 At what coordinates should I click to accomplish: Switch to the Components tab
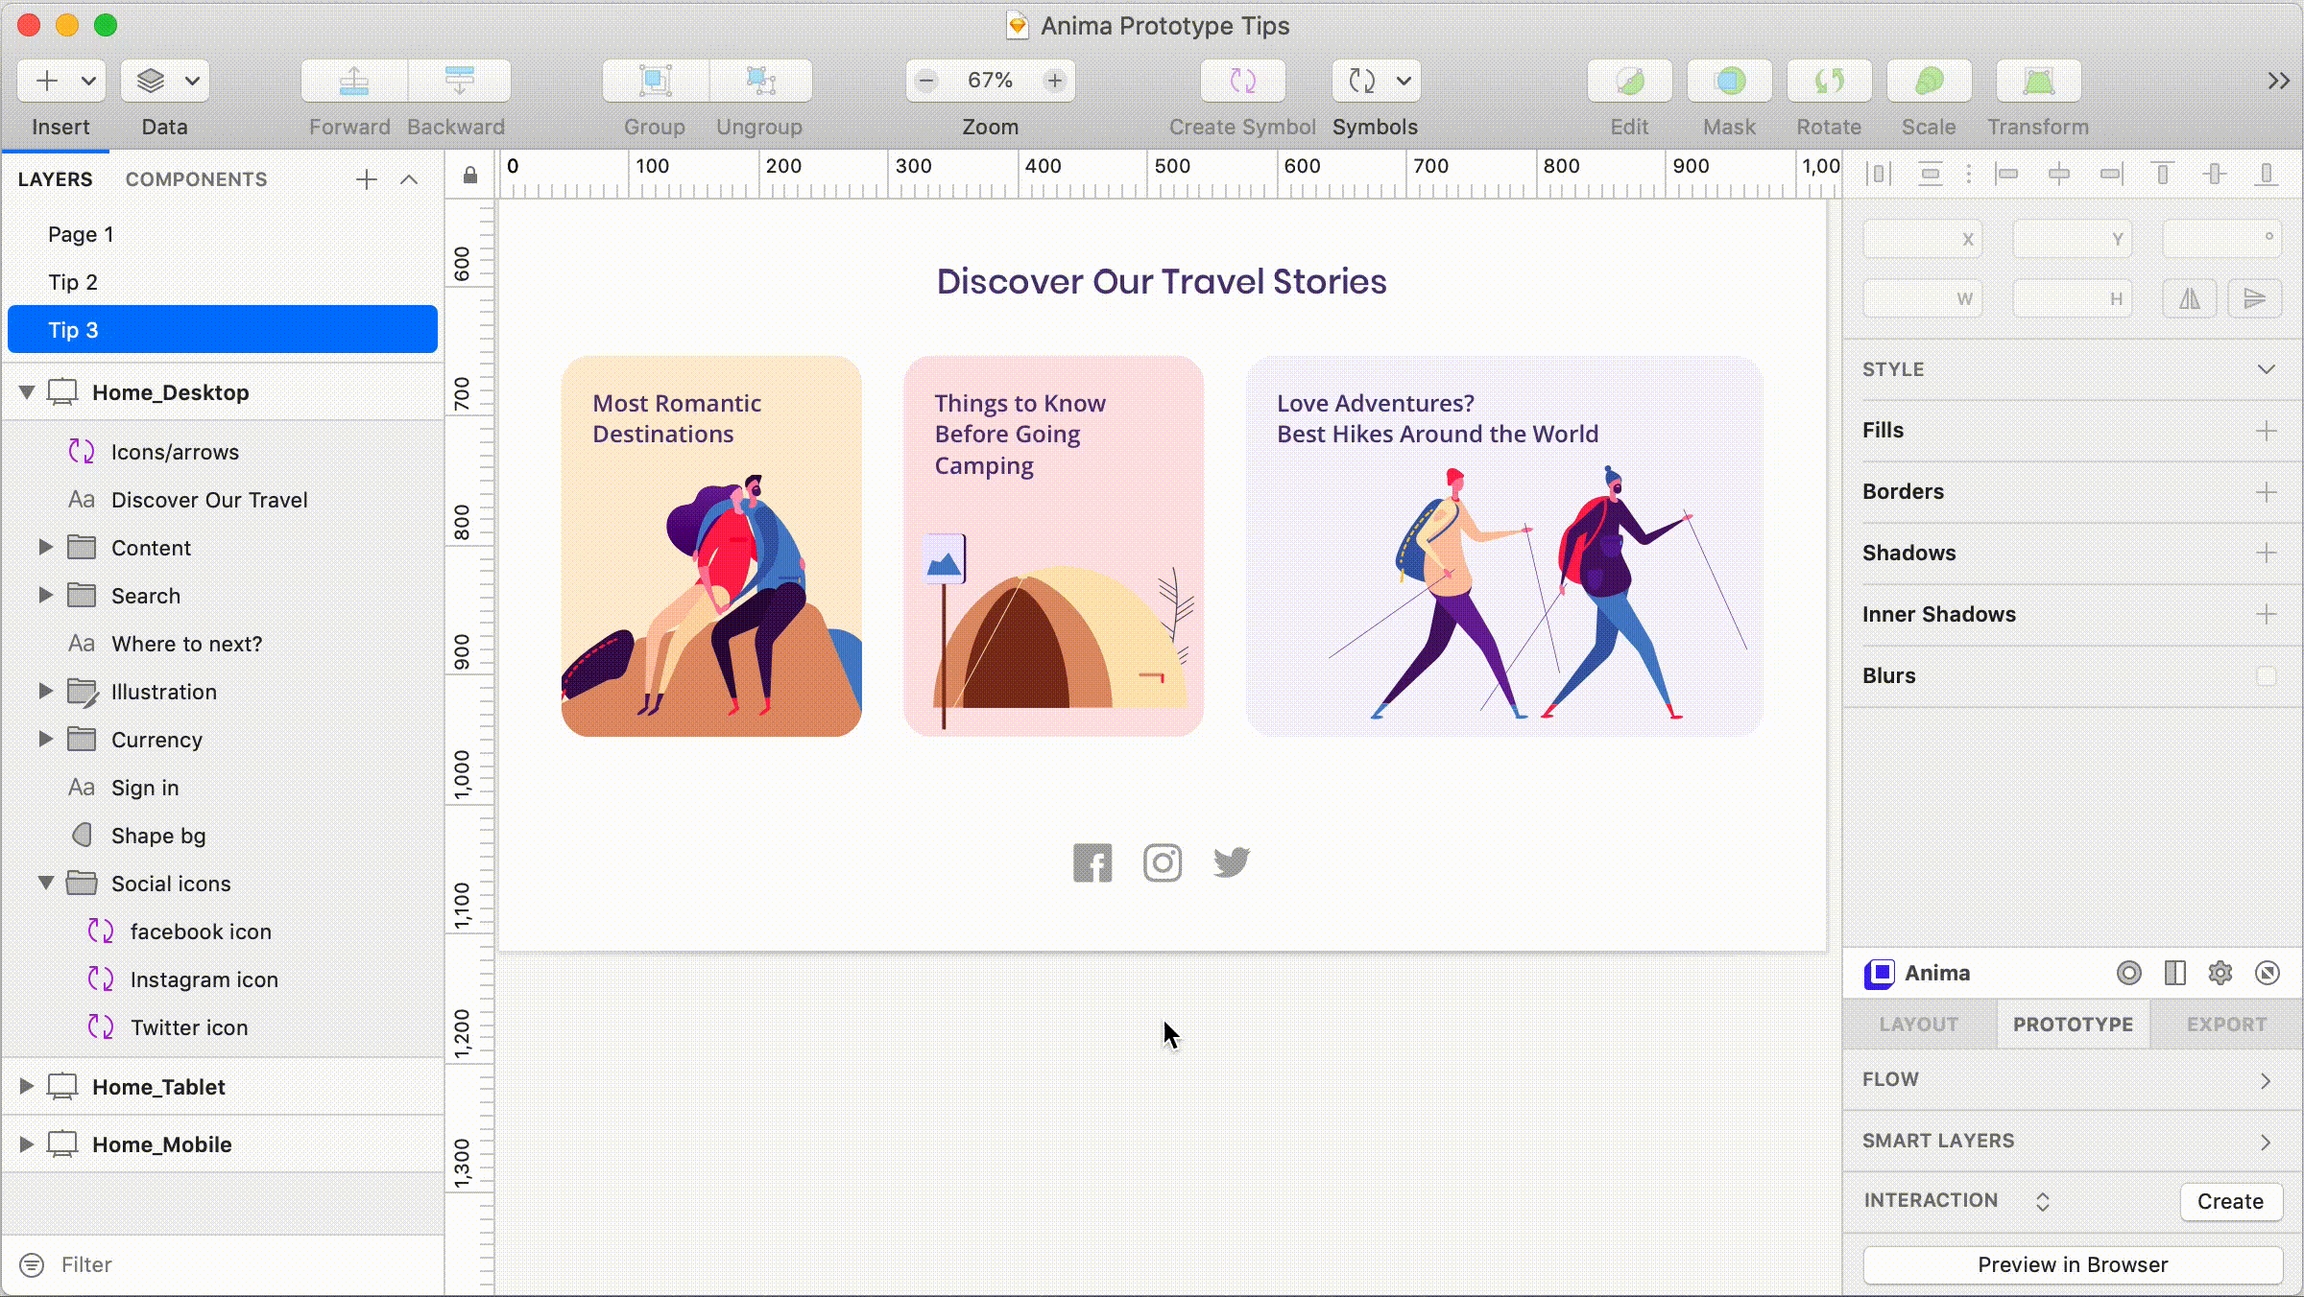pyautogui.click(x=196, y=179)
